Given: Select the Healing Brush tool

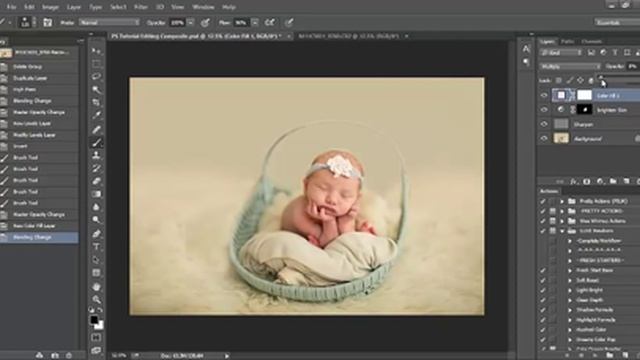Looking at the screenshot, I should point(96,130).
